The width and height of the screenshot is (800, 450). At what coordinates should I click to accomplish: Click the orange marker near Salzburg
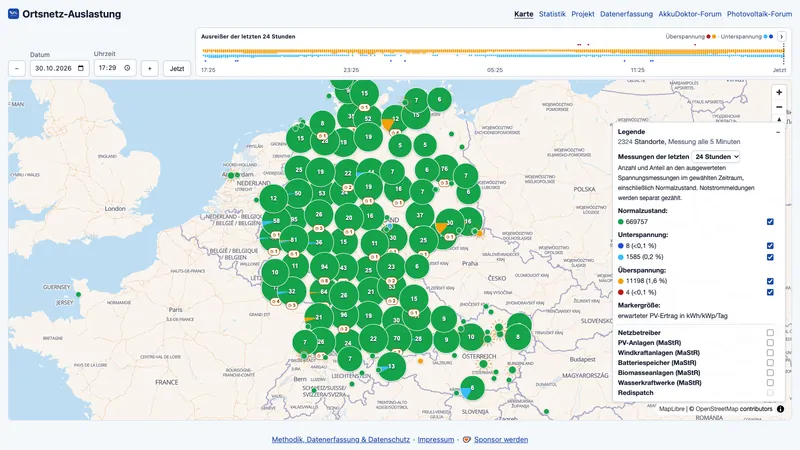point(420,361)
